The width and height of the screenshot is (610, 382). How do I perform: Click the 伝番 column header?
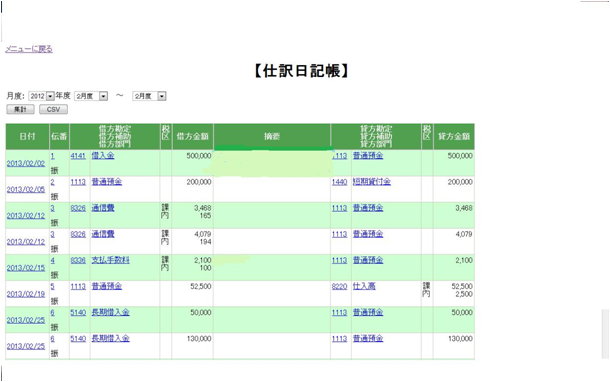[59, 137]
